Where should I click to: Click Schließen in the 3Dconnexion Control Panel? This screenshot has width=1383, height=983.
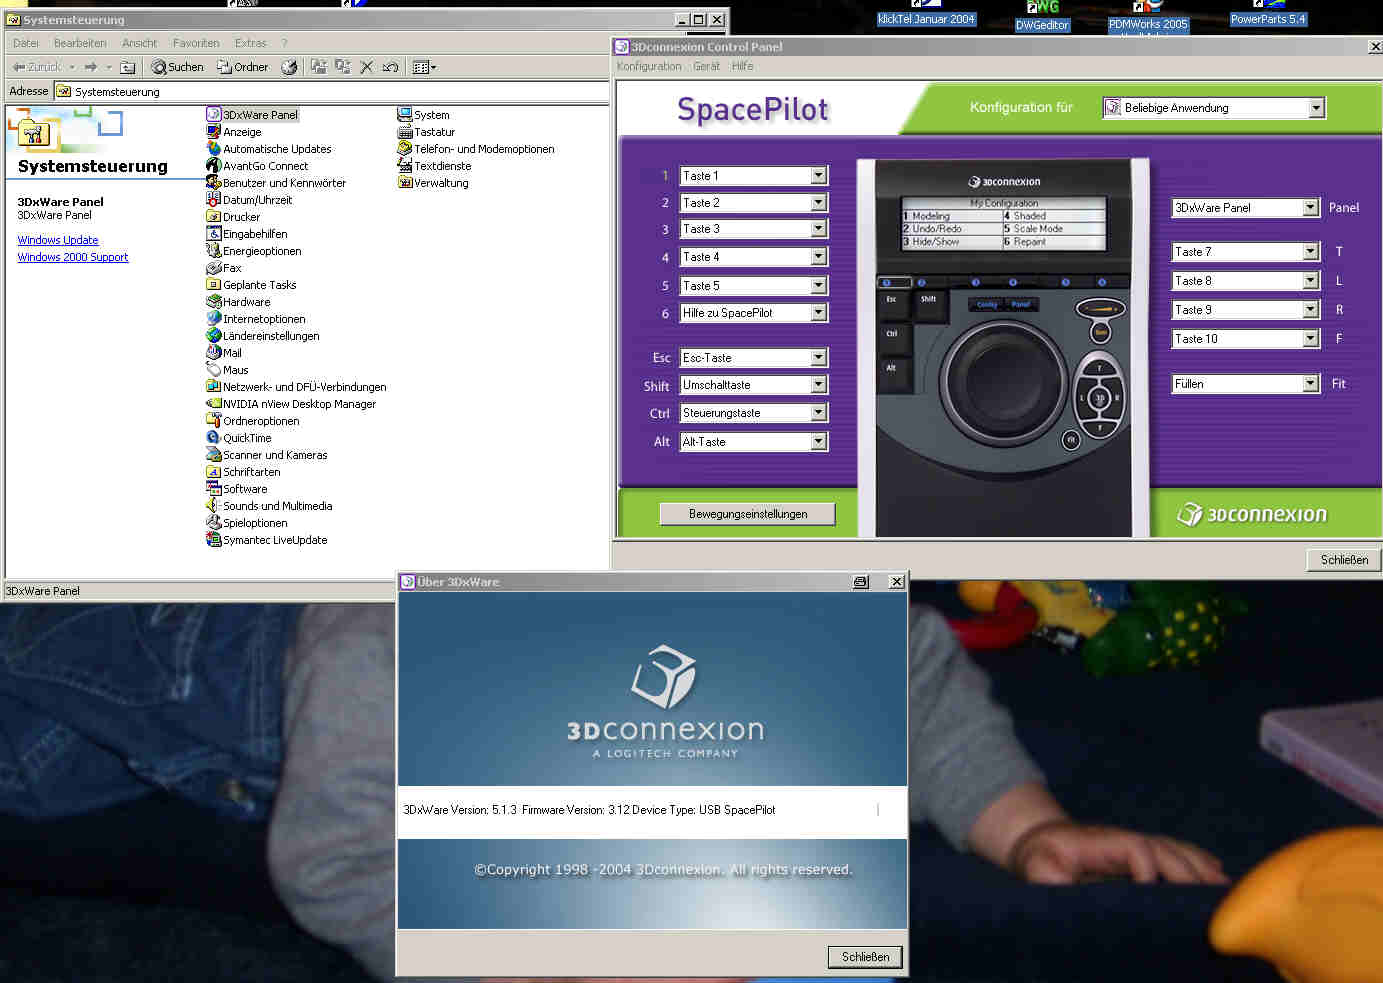(x=1344, y=560)
